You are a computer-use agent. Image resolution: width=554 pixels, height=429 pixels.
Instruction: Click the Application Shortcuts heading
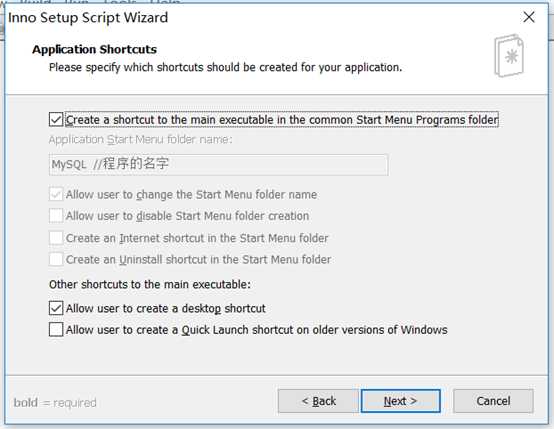pyautogui.click(x=94, y=49)
